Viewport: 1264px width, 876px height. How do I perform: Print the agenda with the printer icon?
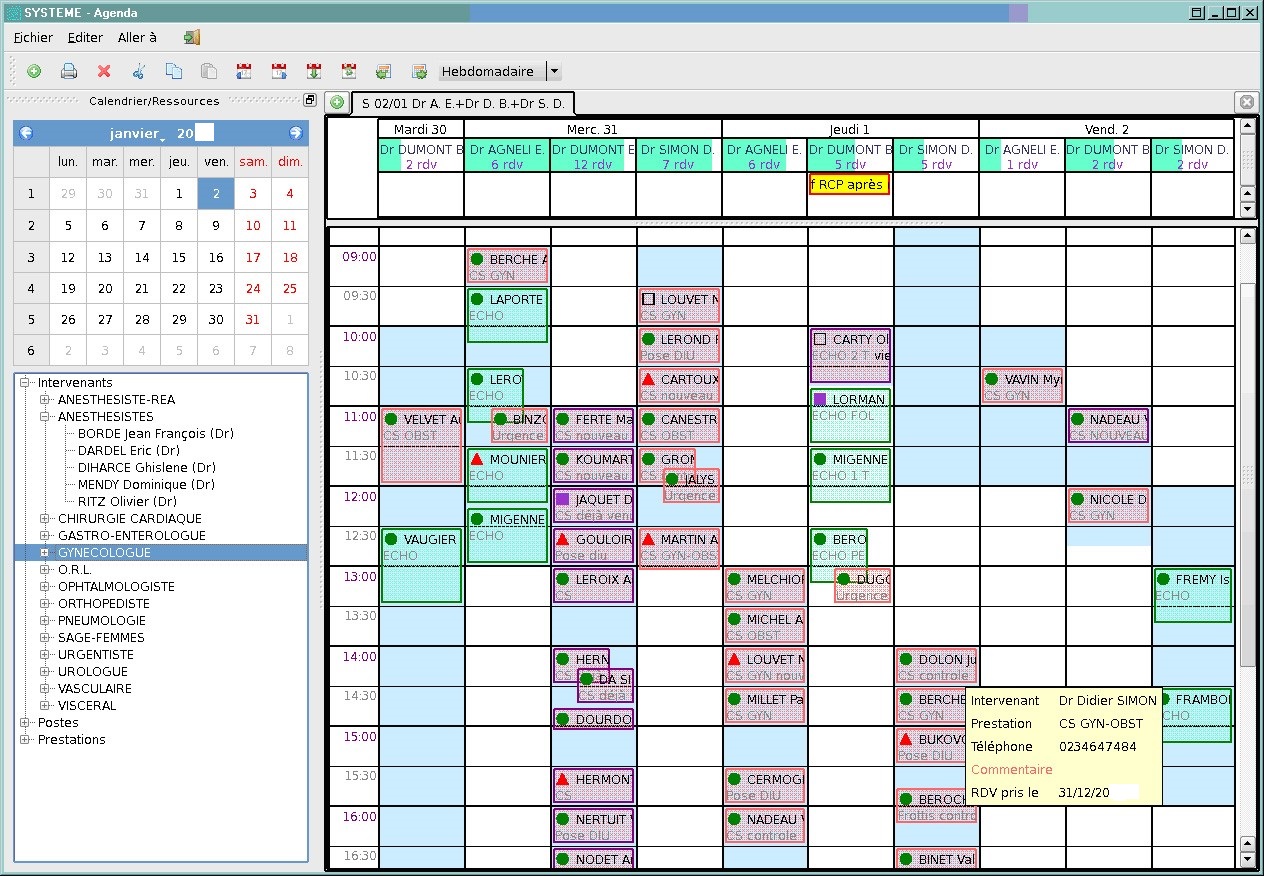(69, 71)
